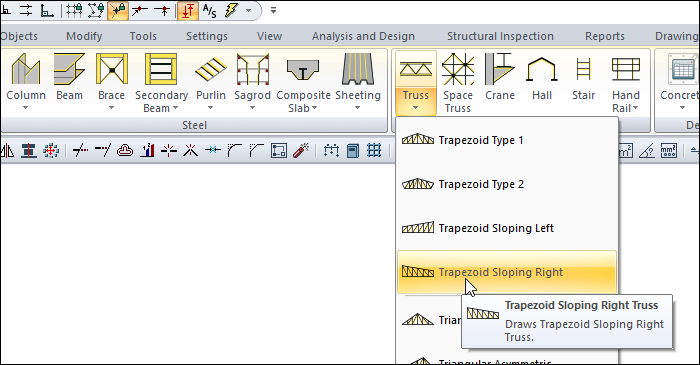Toggle the highlighted red up-down arrows button
The height and width of the screenshot is (365, 700).
pos(188,10)
